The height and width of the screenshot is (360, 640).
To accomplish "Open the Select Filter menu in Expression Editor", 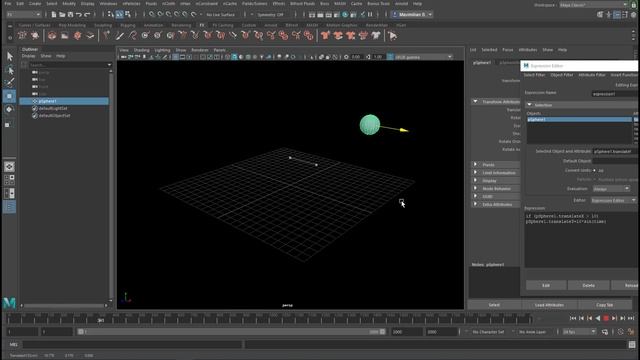I will (534, 75).
